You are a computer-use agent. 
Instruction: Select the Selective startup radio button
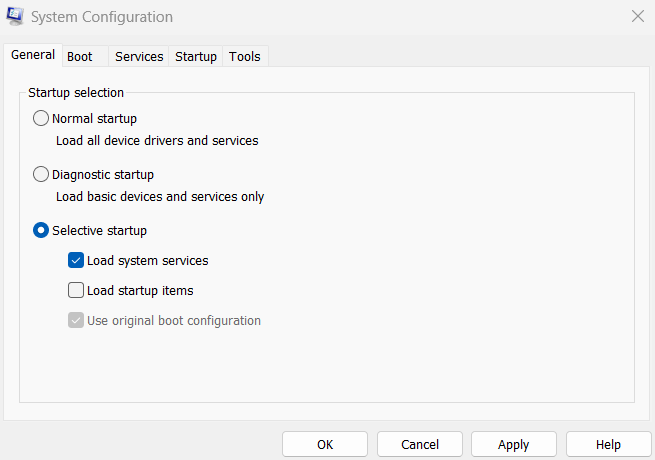click(x=41, y=231)
